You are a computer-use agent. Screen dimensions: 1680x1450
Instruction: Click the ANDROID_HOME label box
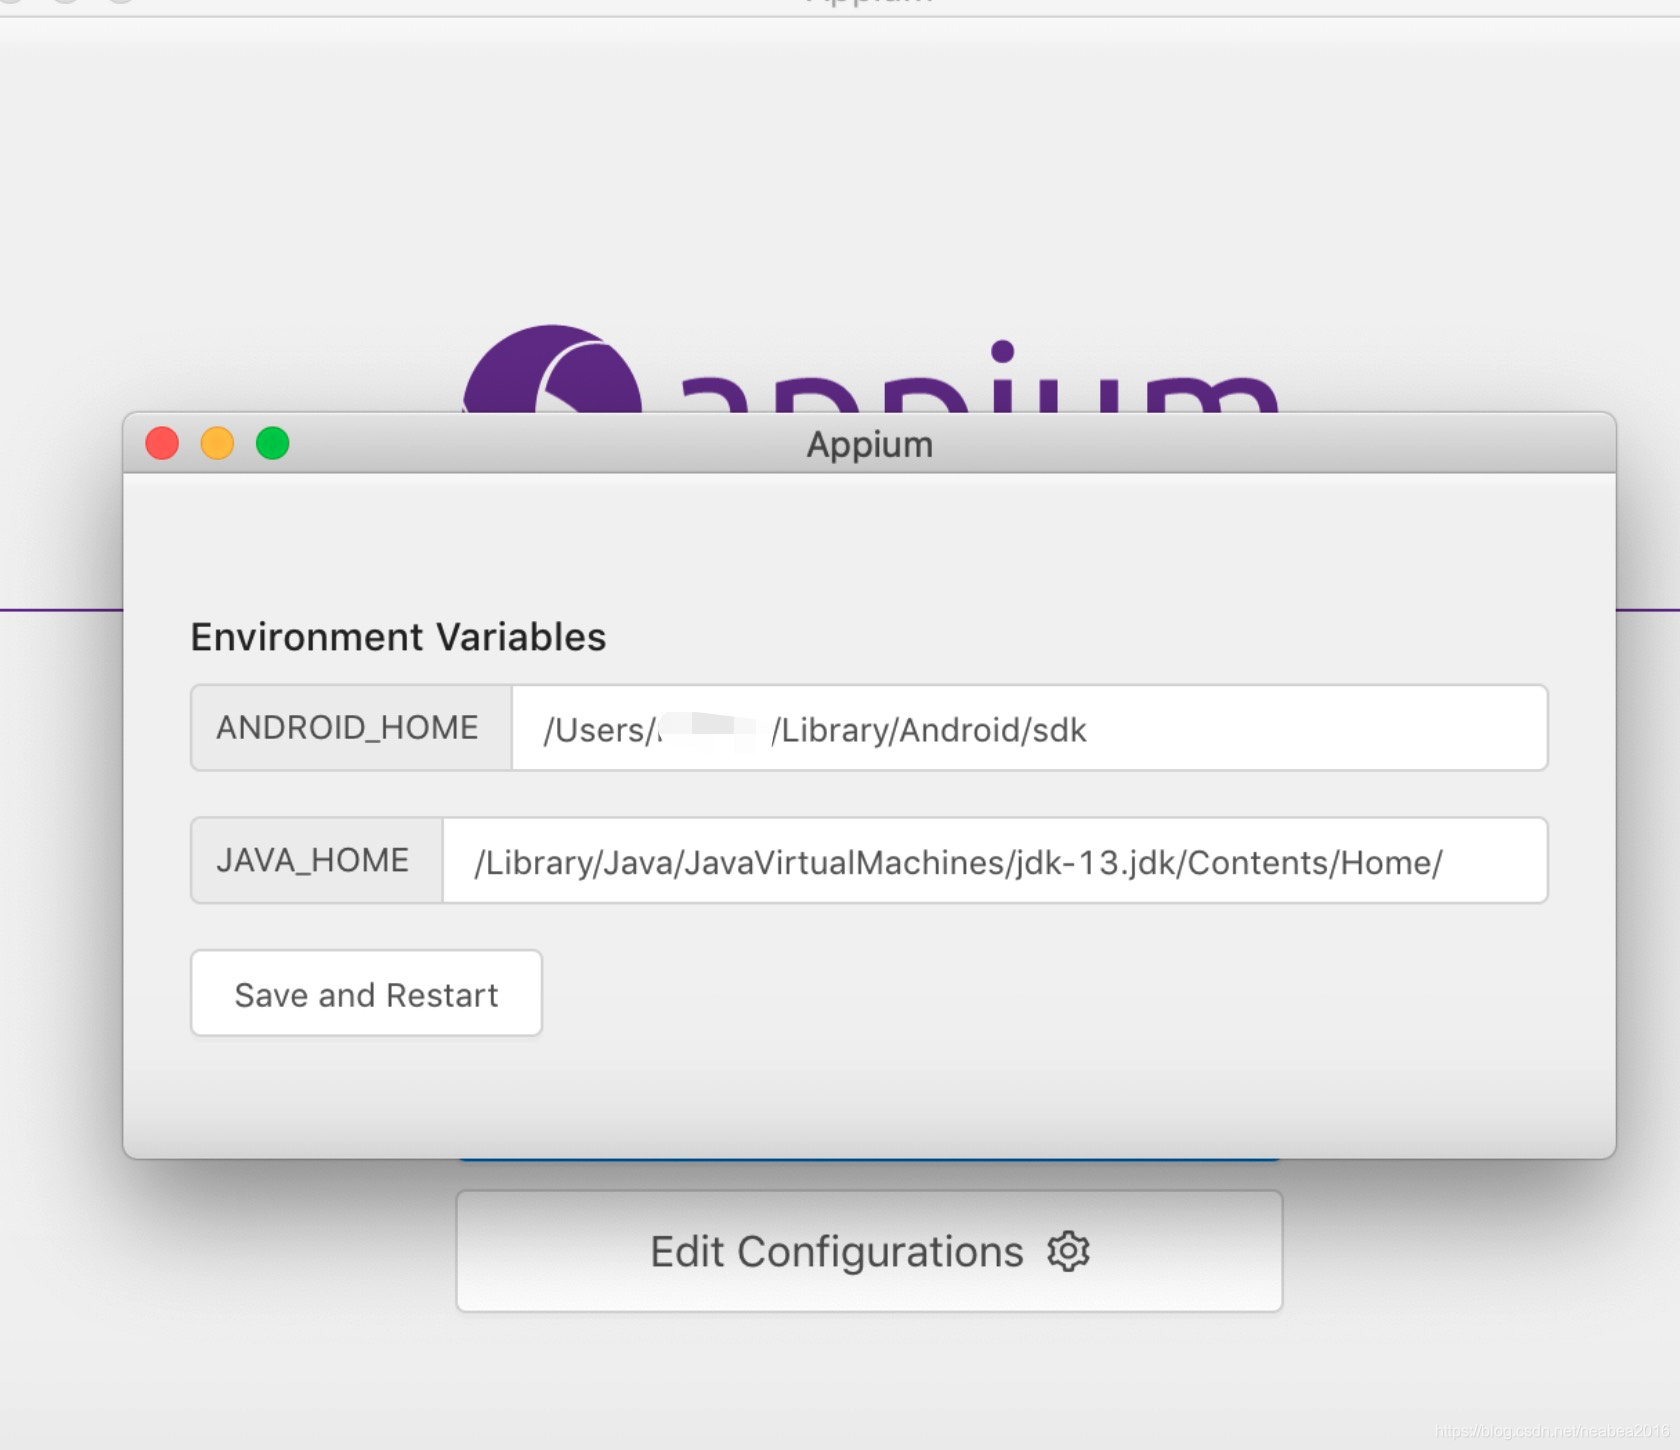click(351, 728)
